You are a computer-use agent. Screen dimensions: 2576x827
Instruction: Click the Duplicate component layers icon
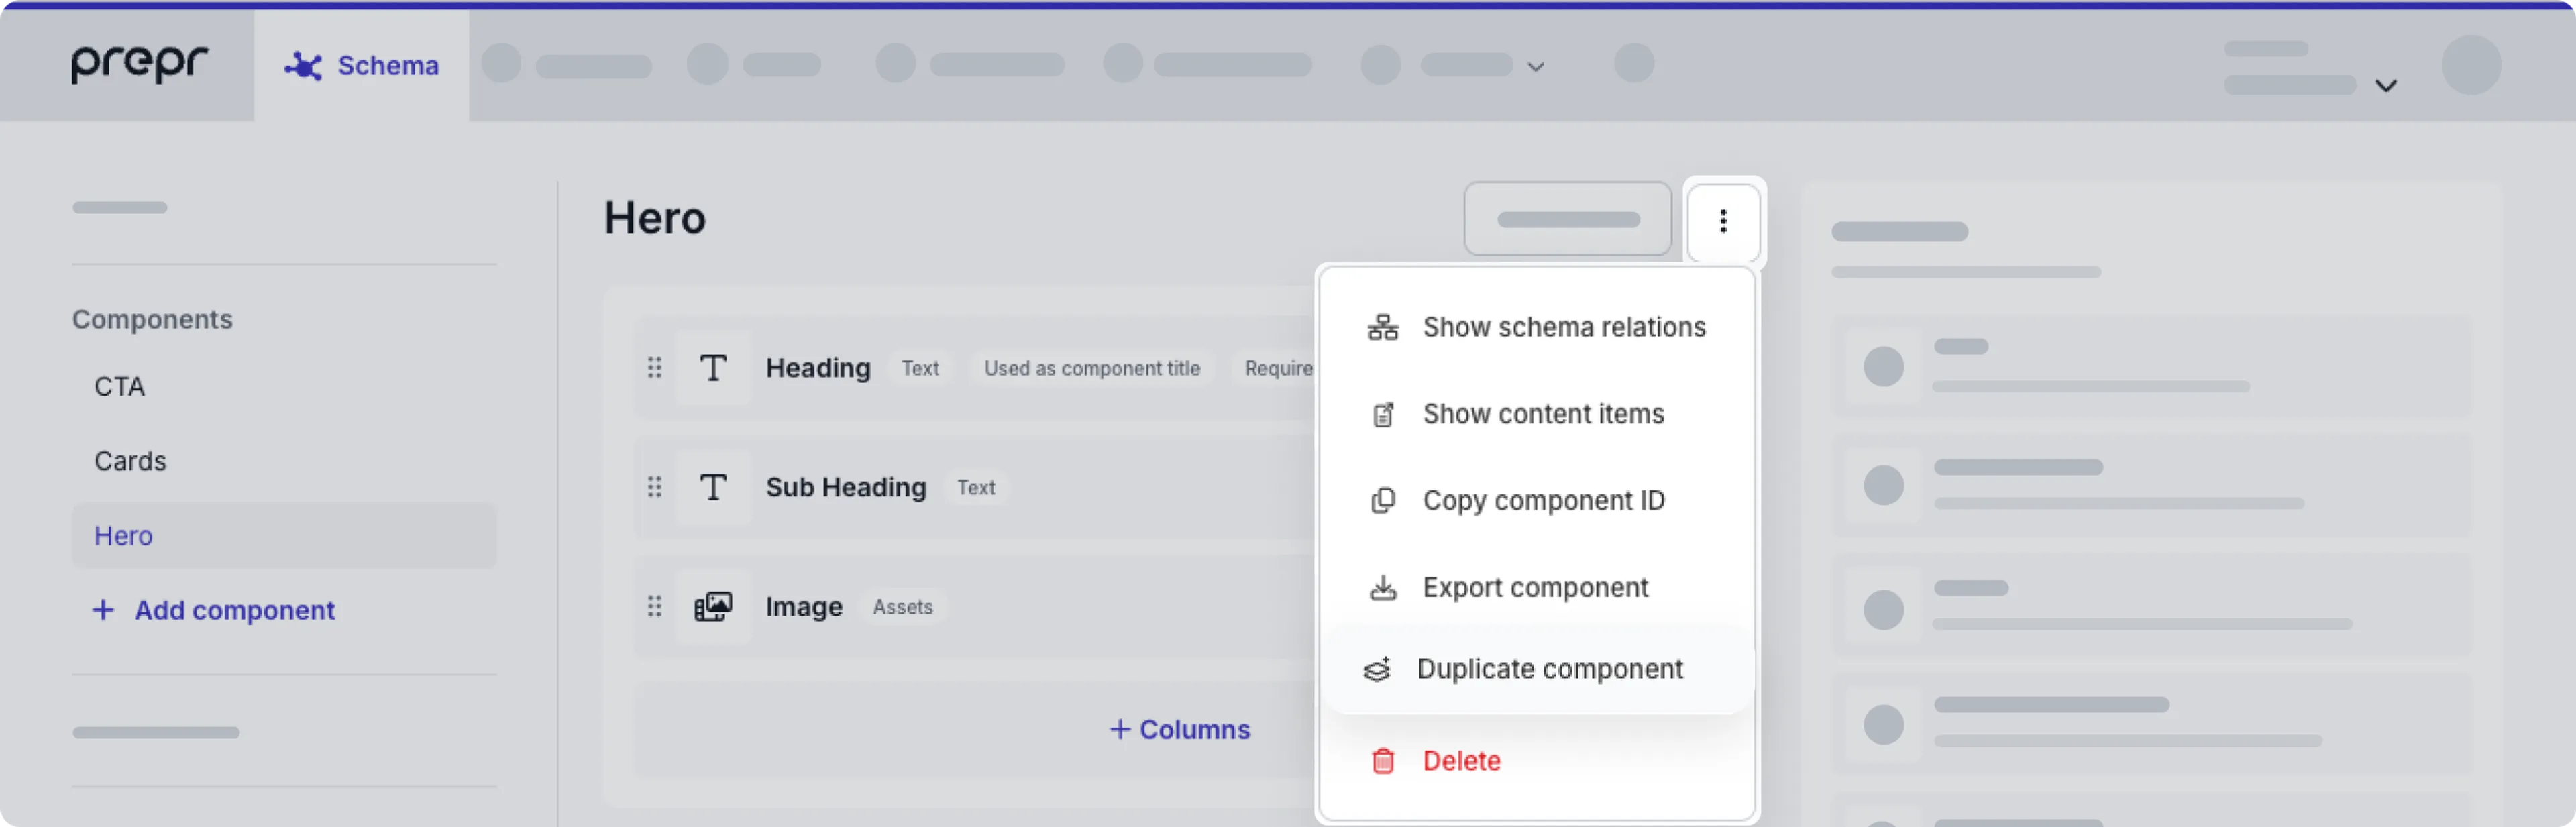[x=1377, y=669]
